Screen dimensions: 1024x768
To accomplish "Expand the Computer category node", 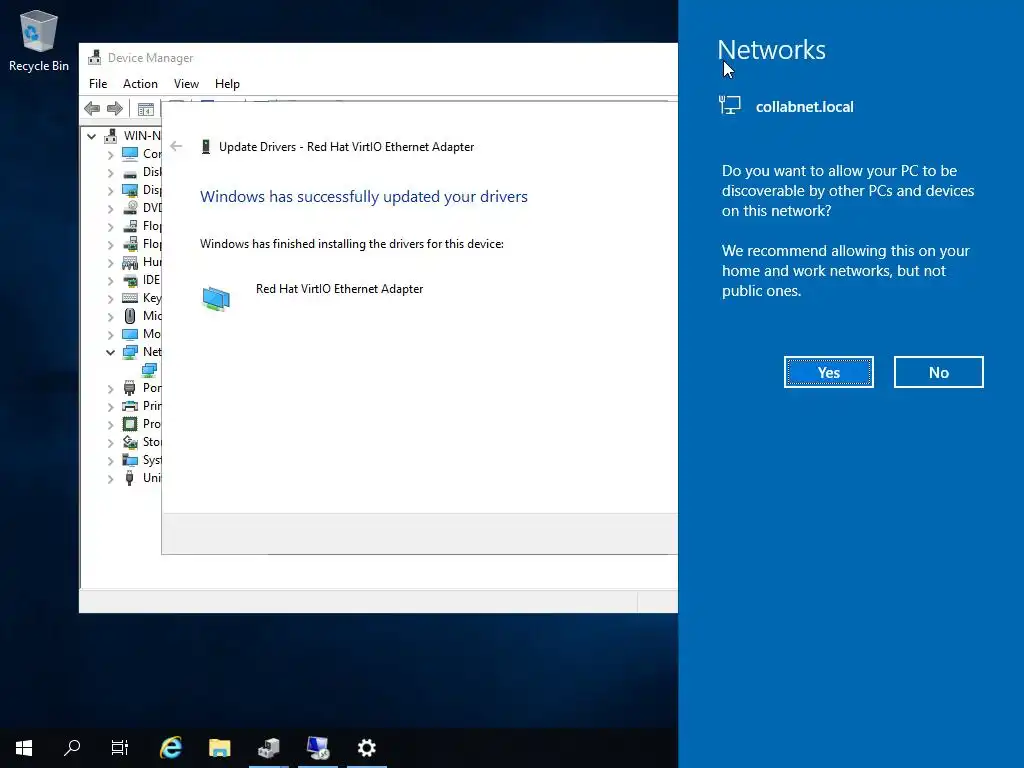I will point(110,154).
